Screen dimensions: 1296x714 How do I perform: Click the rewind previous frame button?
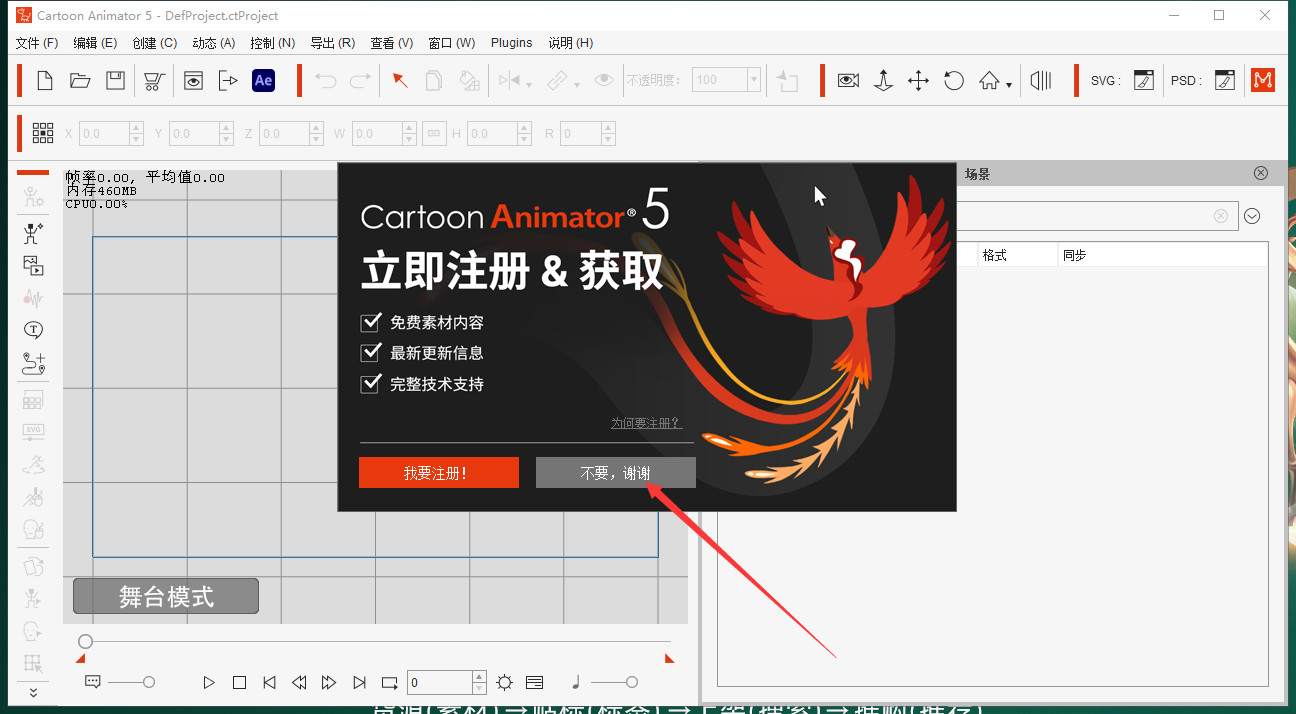click(299, 683)
